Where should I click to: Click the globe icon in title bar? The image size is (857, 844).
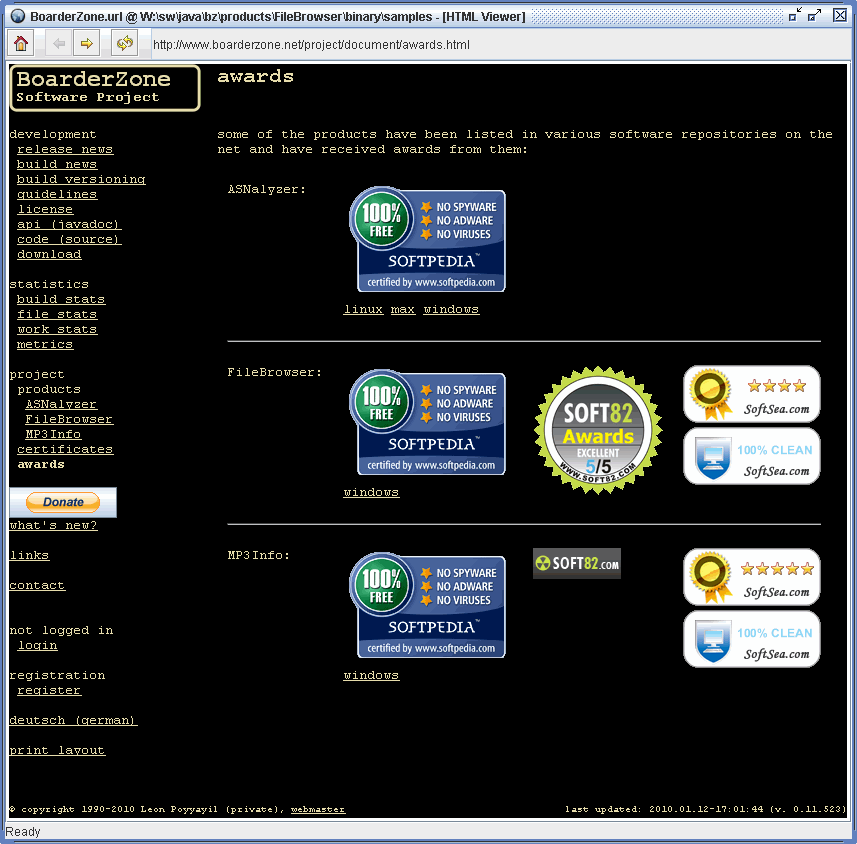point(17,16)
